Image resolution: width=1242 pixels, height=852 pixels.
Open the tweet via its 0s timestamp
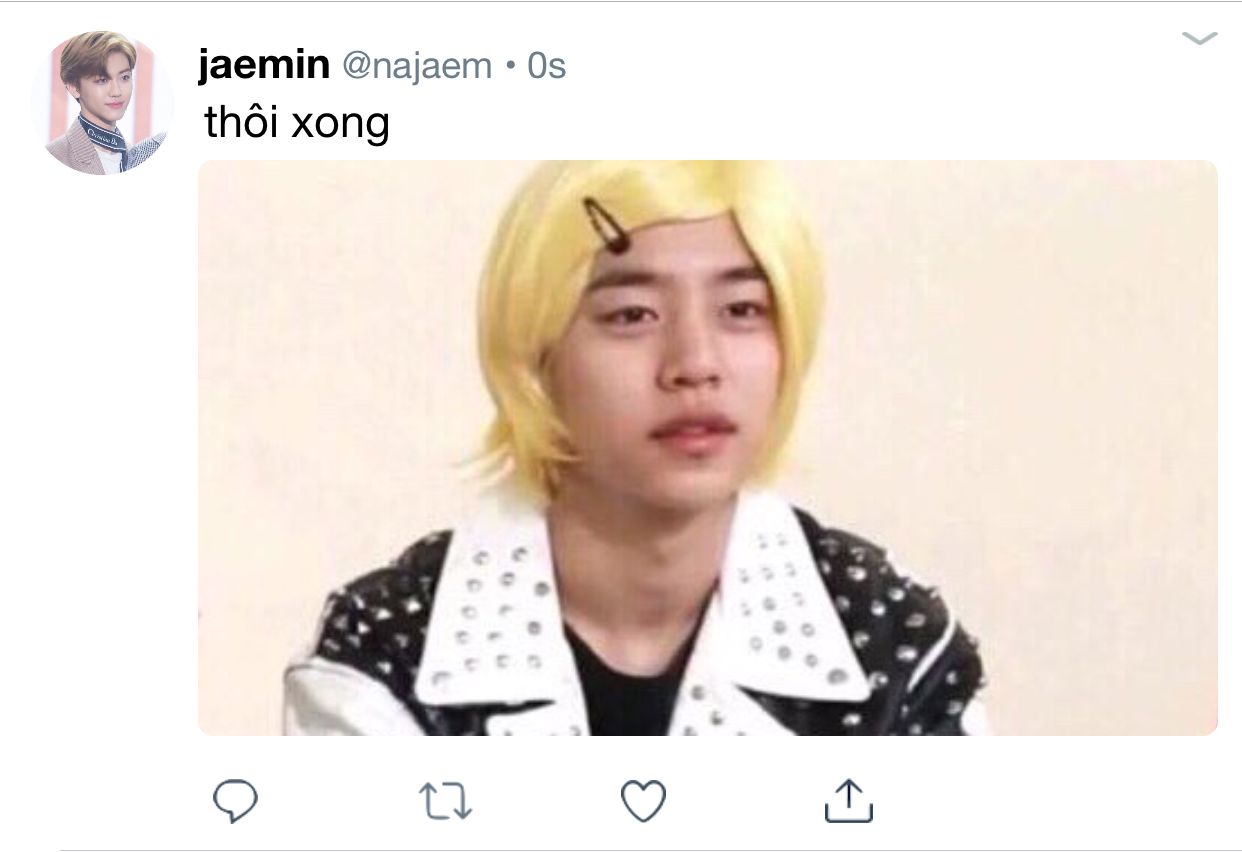[546, 66]
